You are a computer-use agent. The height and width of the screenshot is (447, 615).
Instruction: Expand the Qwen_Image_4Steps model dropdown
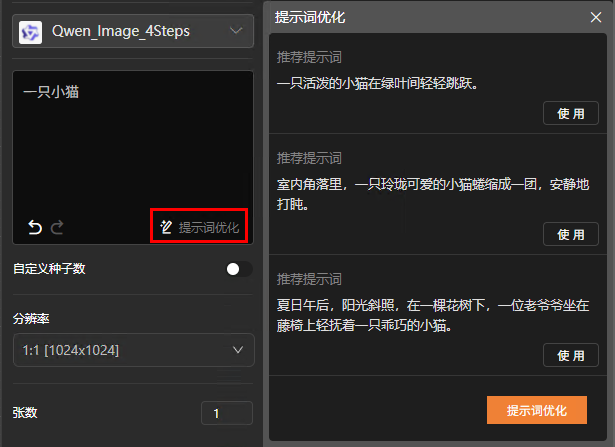[236, 31]
